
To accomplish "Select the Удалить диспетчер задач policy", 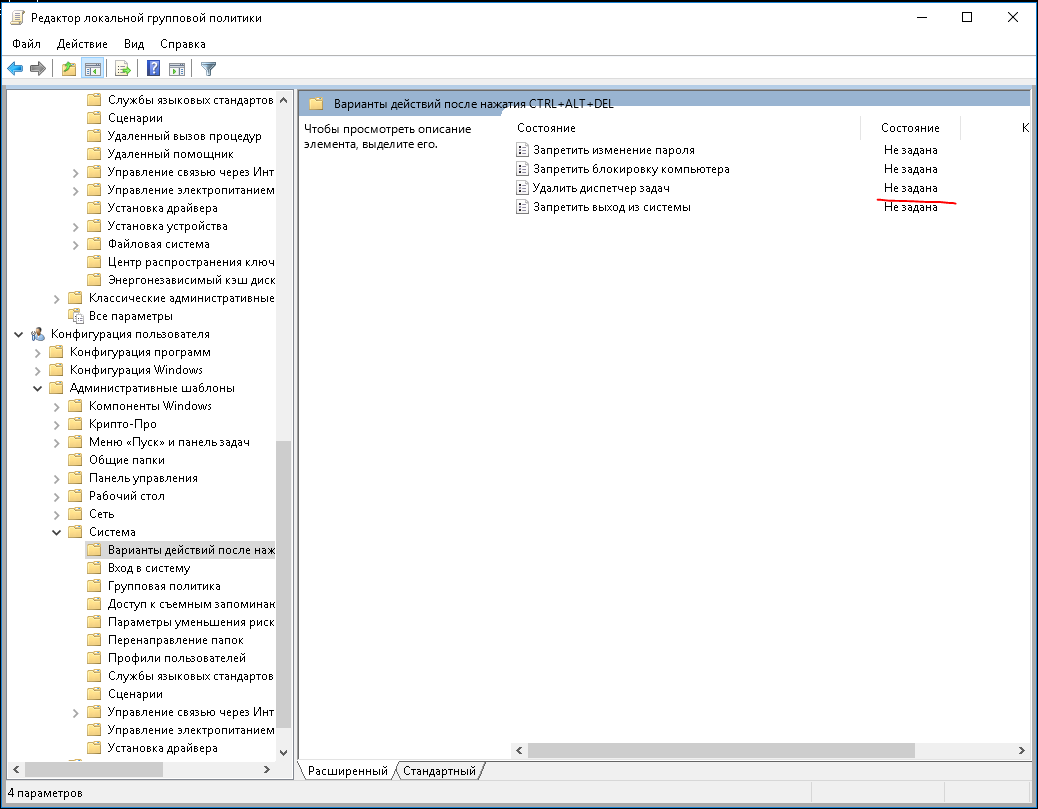I will coord(601,188).
